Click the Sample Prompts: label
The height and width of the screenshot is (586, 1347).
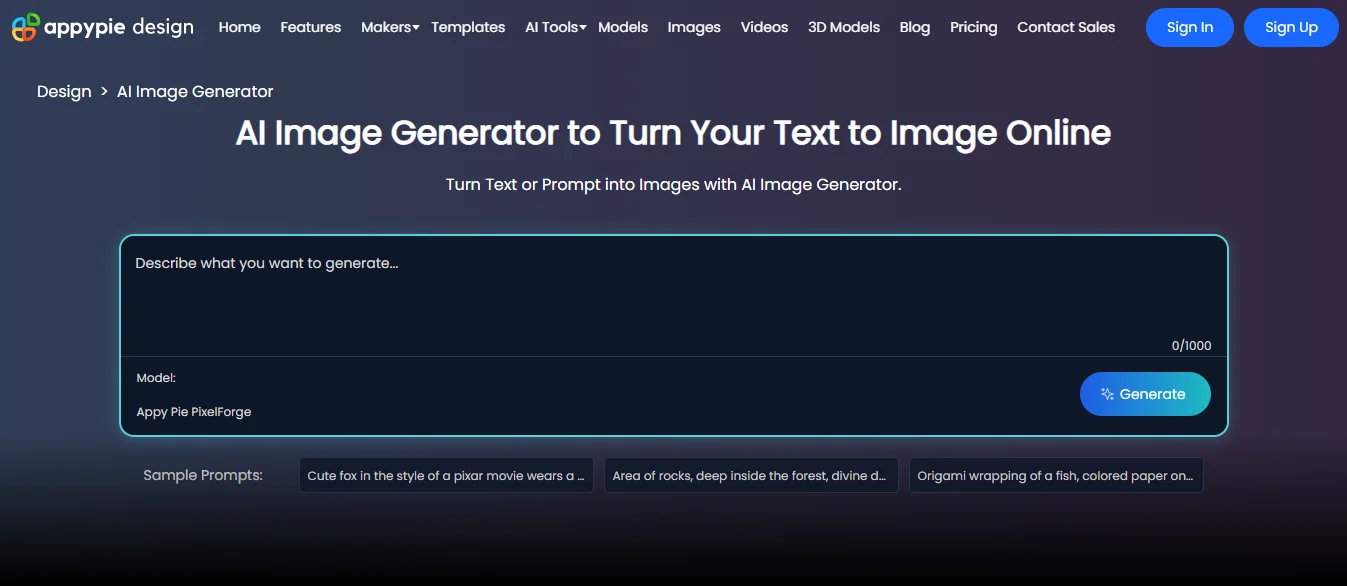(203, 475)
